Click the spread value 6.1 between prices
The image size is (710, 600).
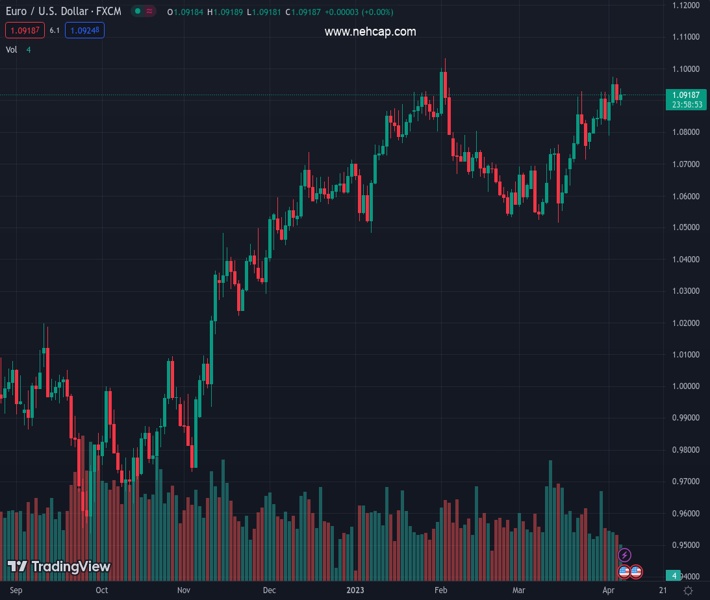(x=55, y=31)
